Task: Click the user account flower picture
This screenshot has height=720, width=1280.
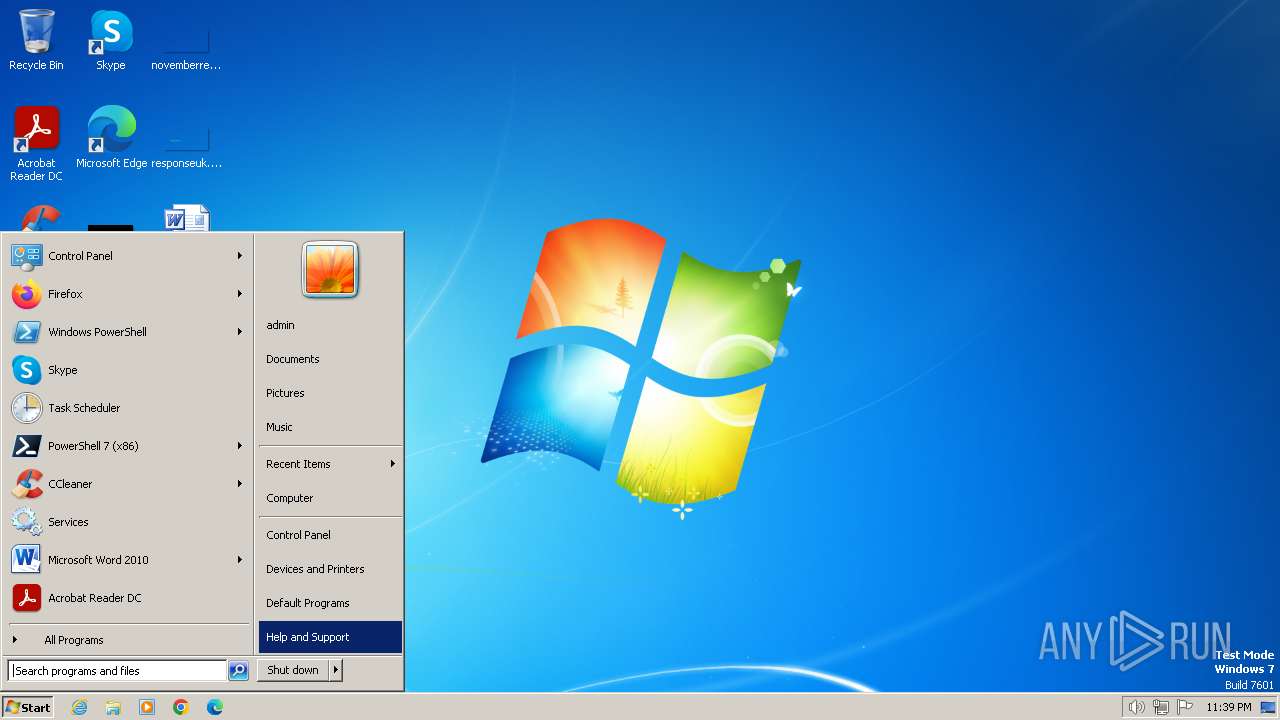Action: tap(330, 270)
